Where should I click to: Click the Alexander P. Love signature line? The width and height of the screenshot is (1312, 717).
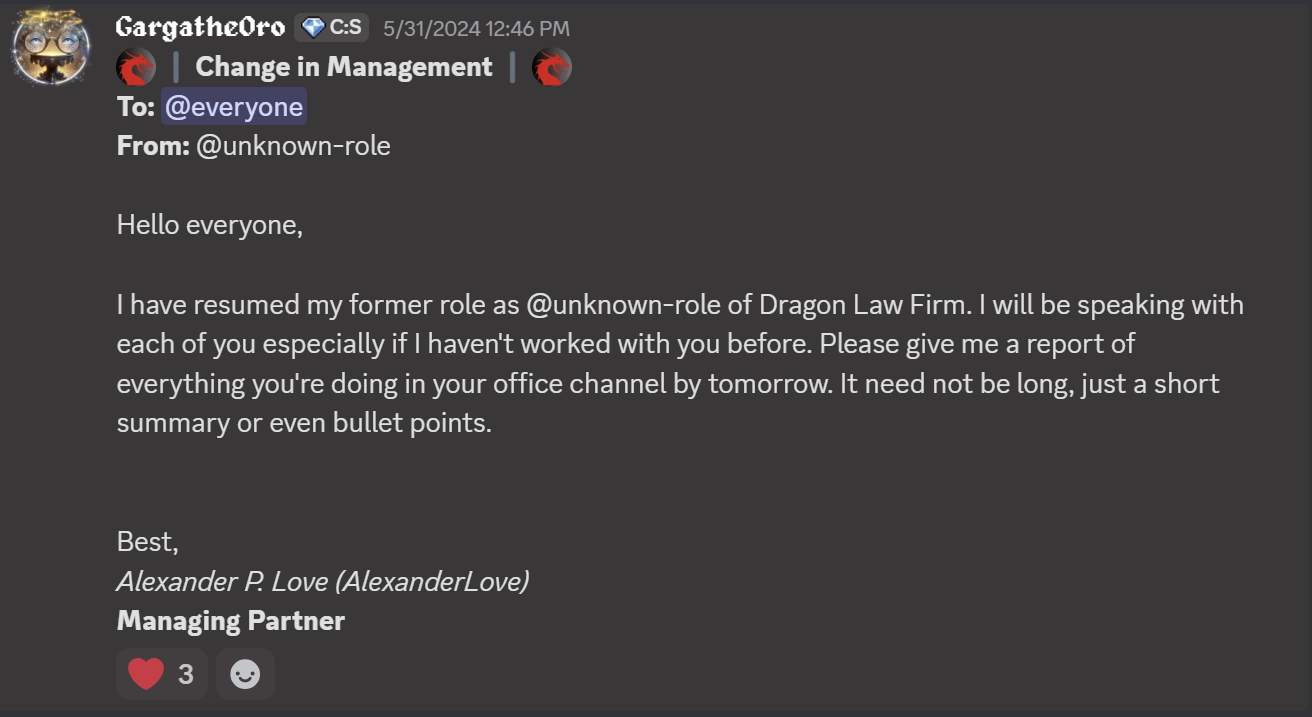[x=322, y=581]
